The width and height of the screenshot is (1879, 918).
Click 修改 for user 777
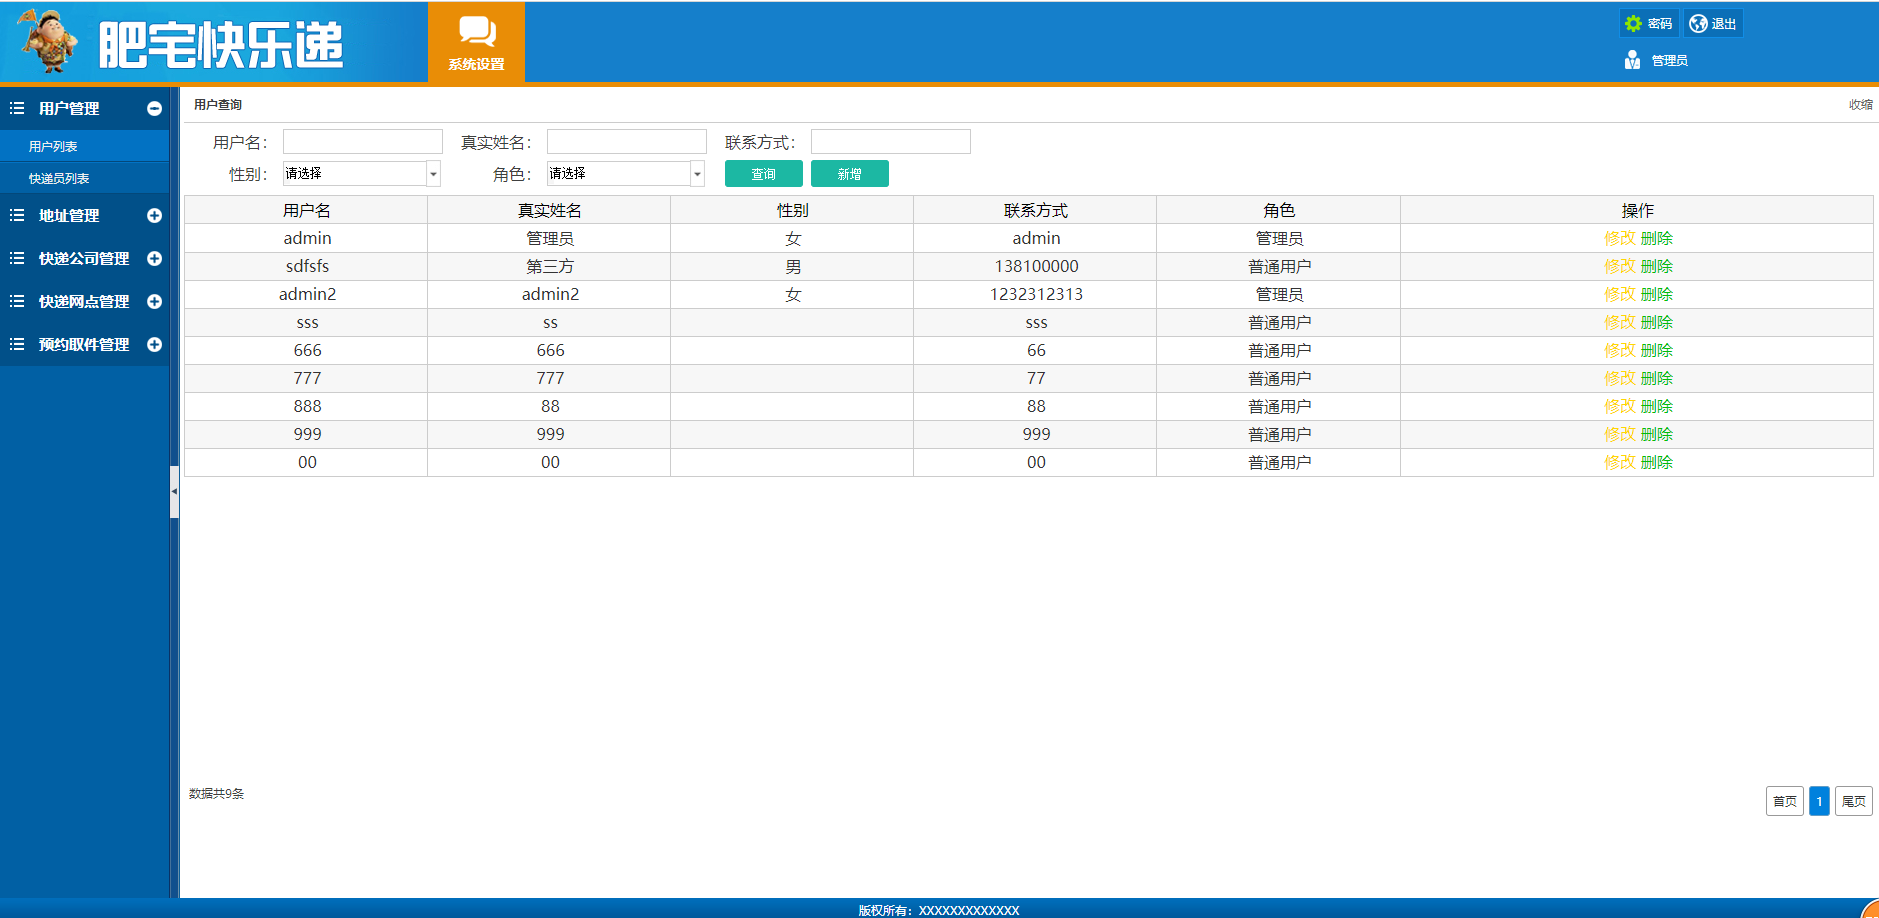1620,378
